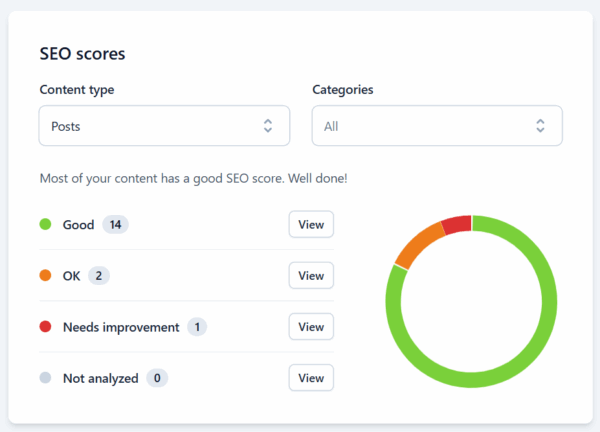
Task: View posts with a Good SEO score
Action: click(x=311, y=225)
